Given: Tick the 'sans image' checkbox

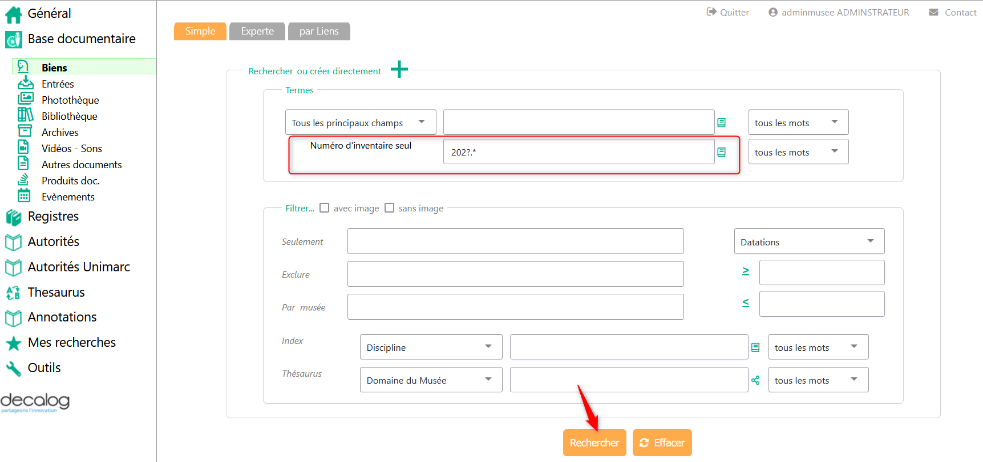Looking at the screenshot, I should click(x=390, y=208).
